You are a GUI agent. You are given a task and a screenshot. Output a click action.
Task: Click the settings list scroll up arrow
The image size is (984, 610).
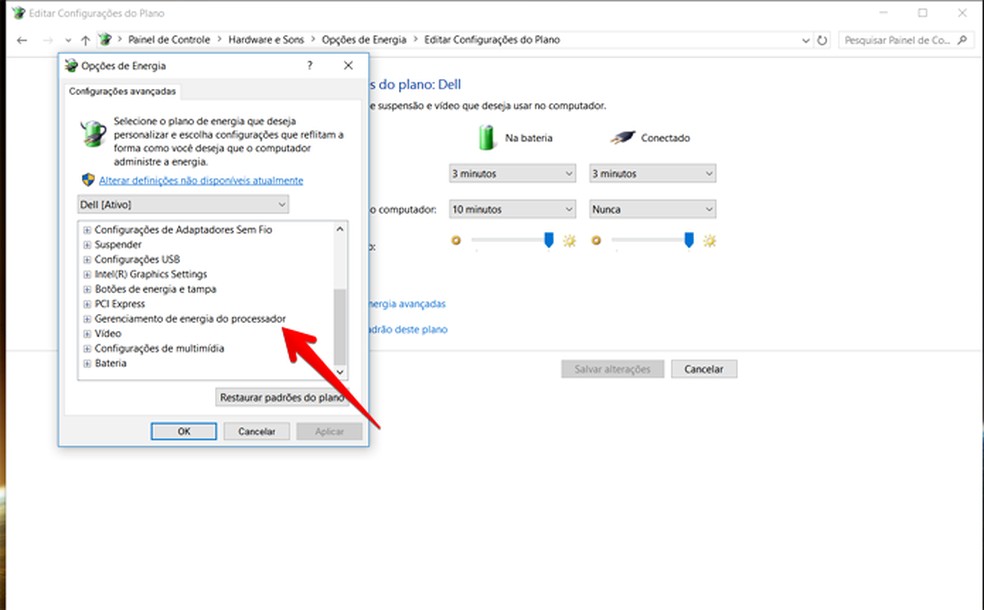[x=340, y=229]
